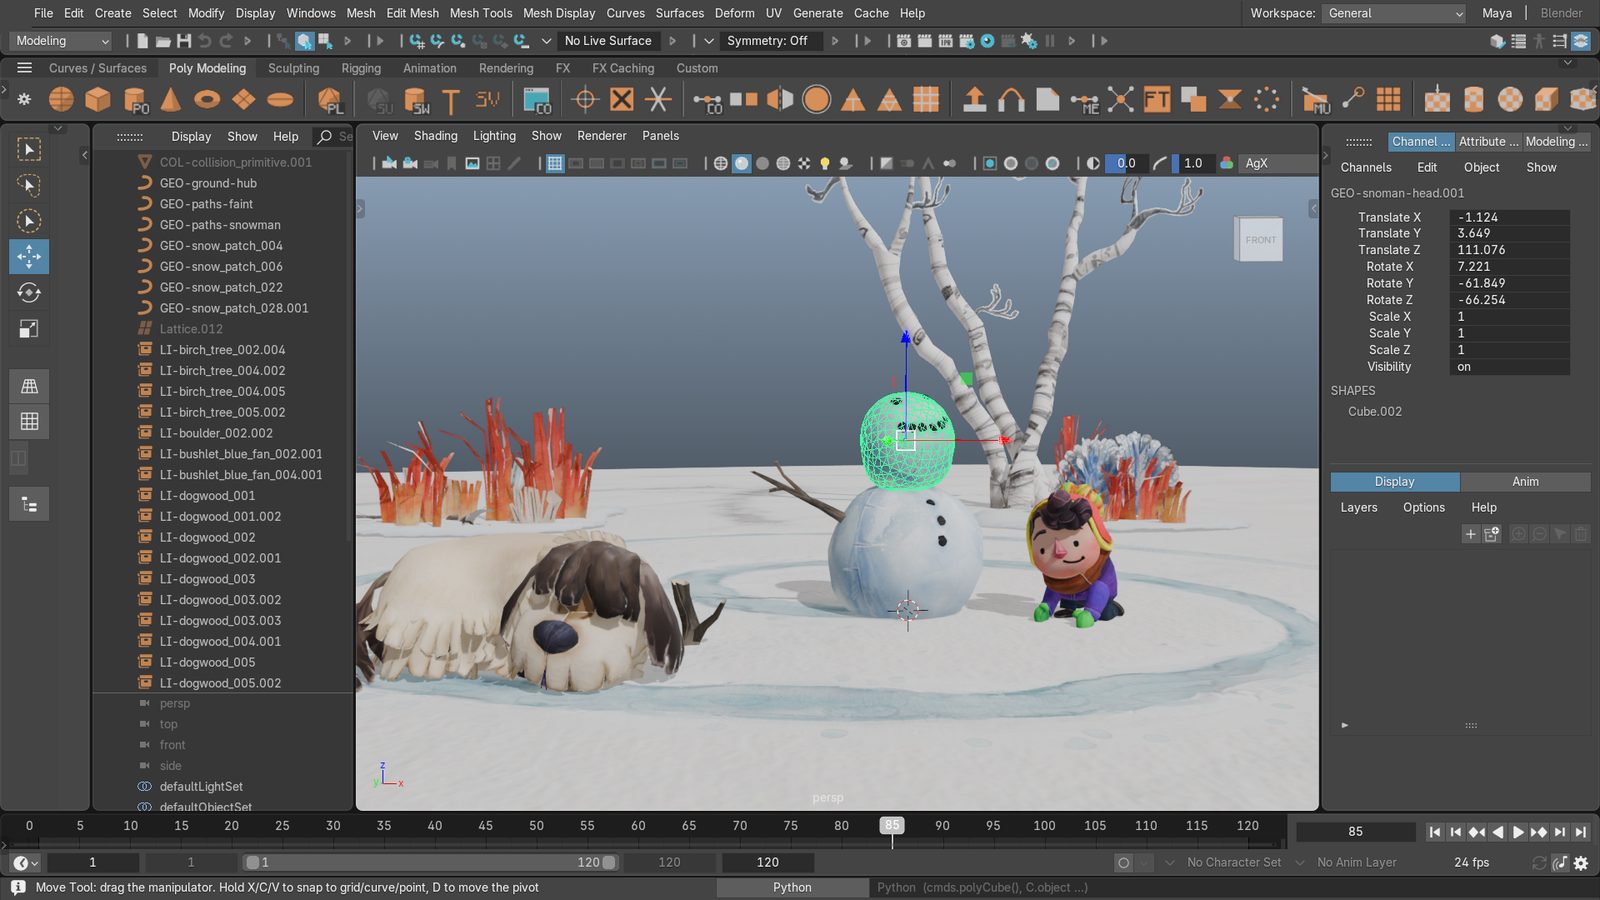
Task: Select GEO-ground-hub in the Outliner
Action: 208,183
